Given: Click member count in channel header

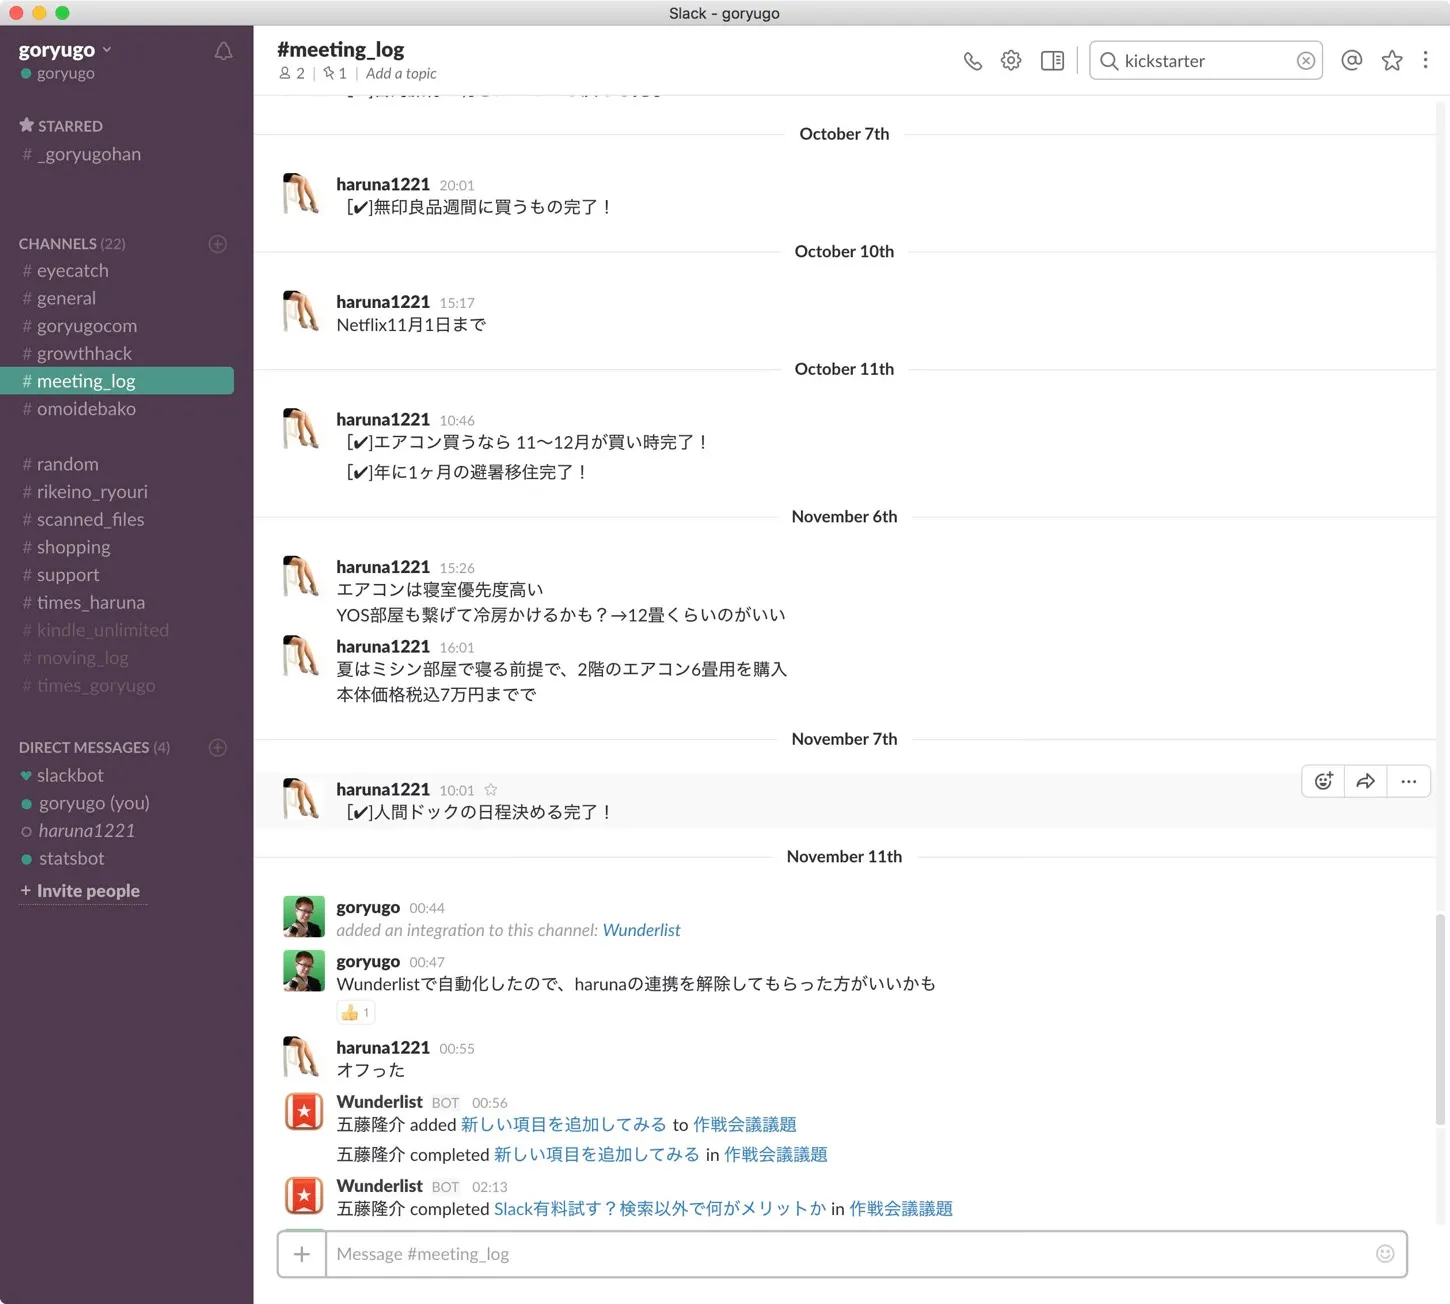Looking at the screenshot, I should pyautogui.click(x=292, y=74).
